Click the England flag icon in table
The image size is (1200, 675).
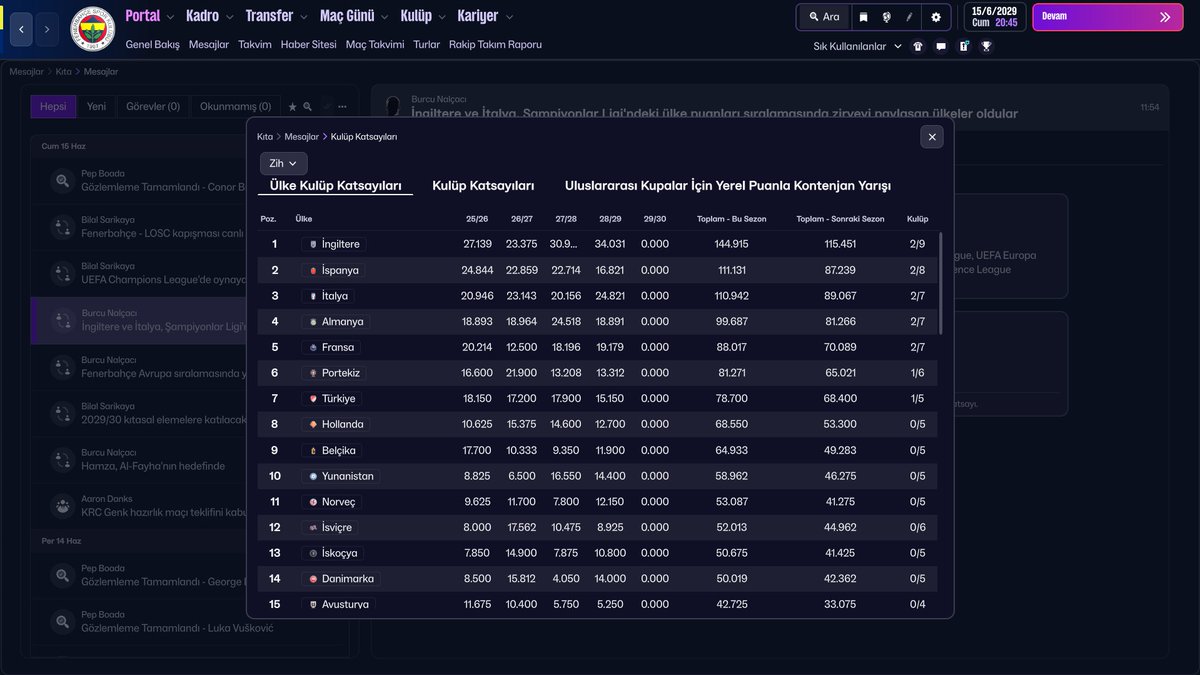[x=313, y=244]
